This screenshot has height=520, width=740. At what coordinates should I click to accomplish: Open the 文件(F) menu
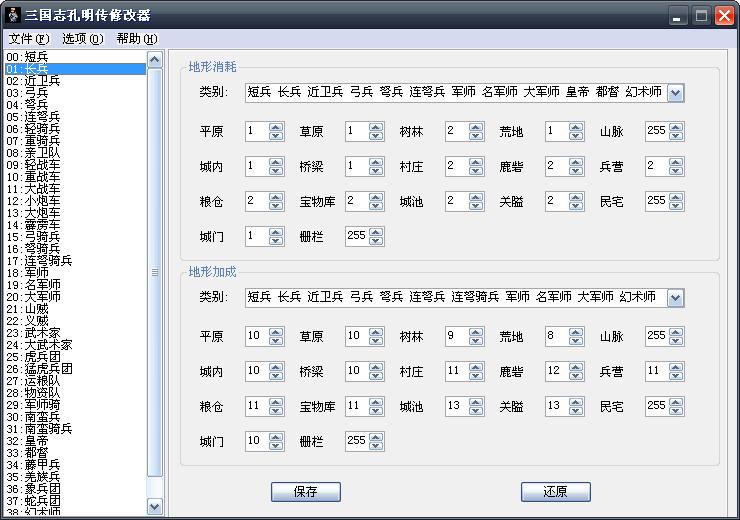28,39
